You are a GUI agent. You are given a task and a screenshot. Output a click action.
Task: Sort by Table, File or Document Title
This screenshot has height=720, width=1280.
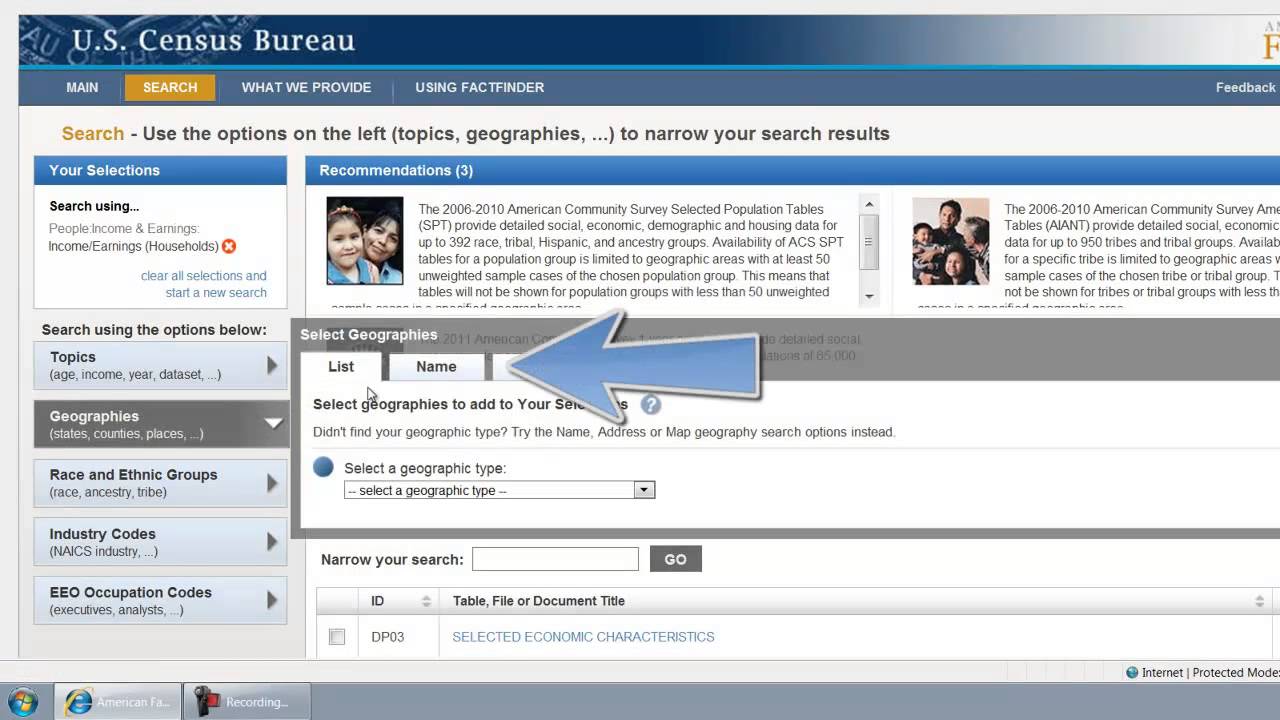pos(856,601)
